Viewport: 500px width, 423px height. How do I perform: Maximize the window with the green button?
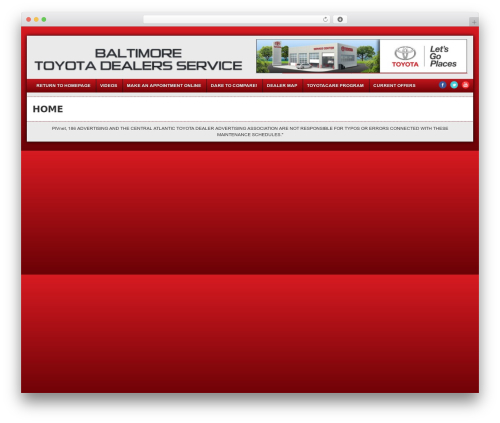pyautogui.click(x=44, y=19)
